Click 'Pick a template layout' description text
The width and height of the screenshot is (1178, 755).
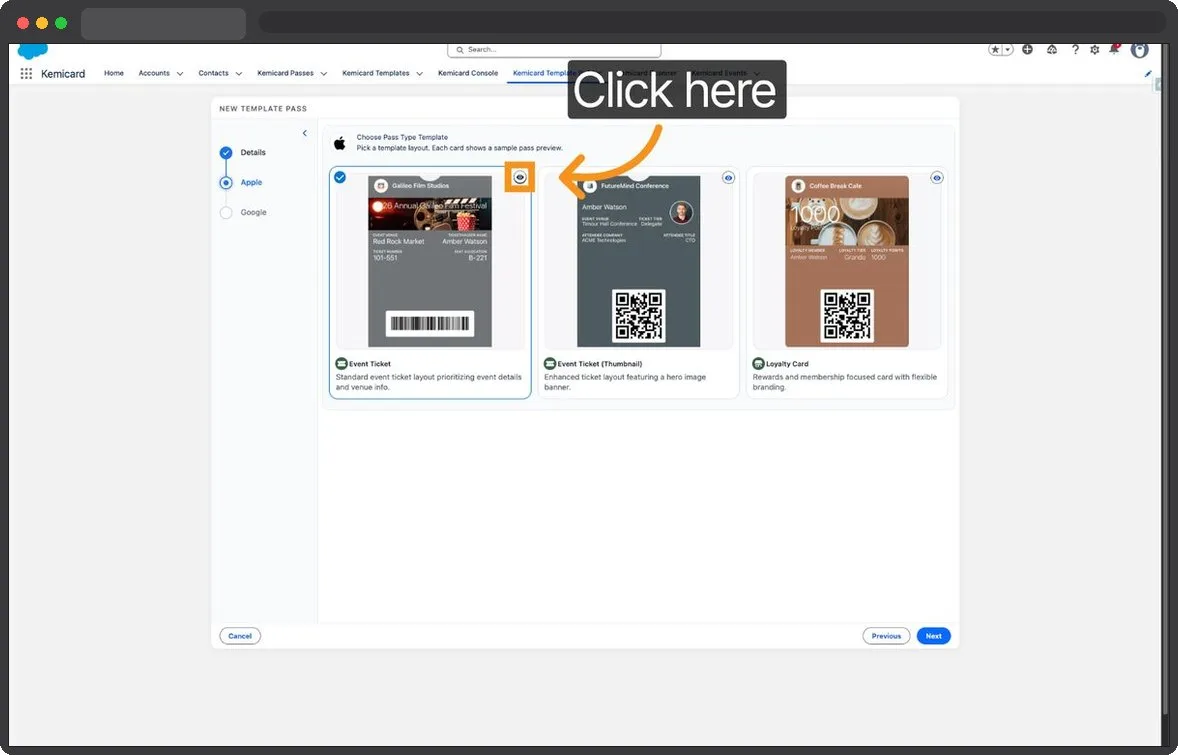click(459, 148)
